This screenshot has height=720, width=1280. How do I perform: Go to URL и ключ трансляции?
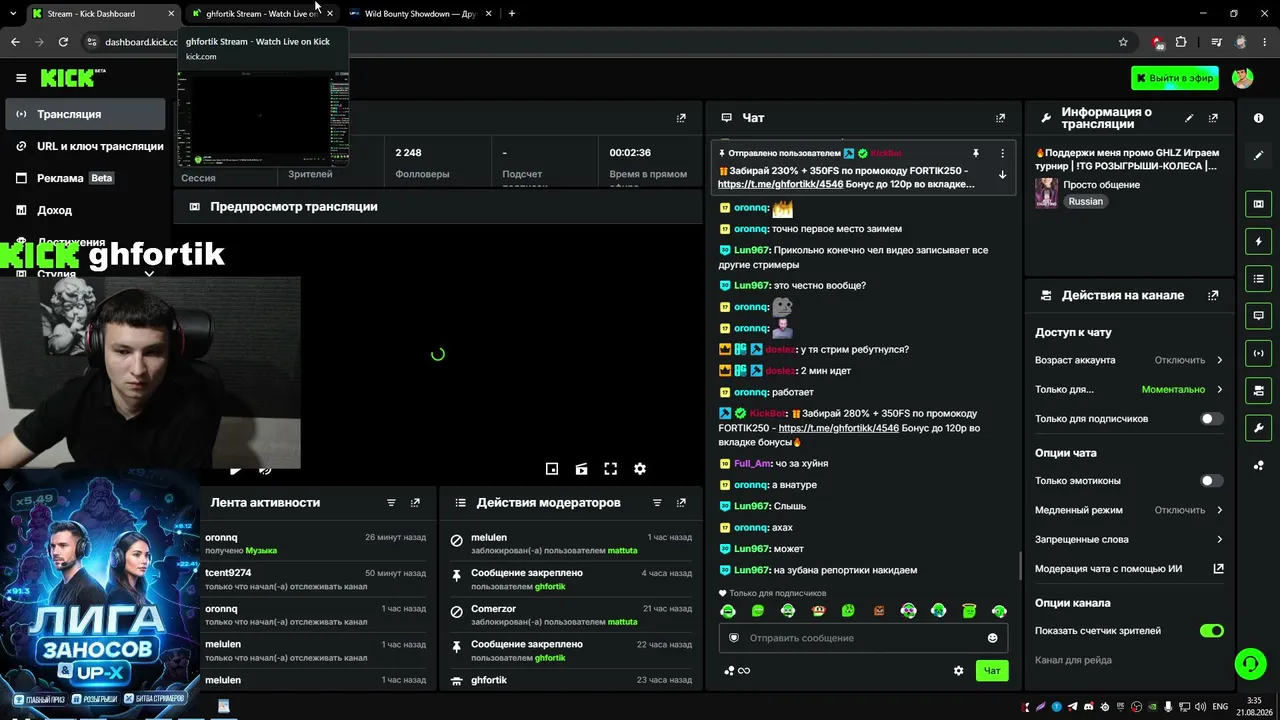tap(86, 146)
